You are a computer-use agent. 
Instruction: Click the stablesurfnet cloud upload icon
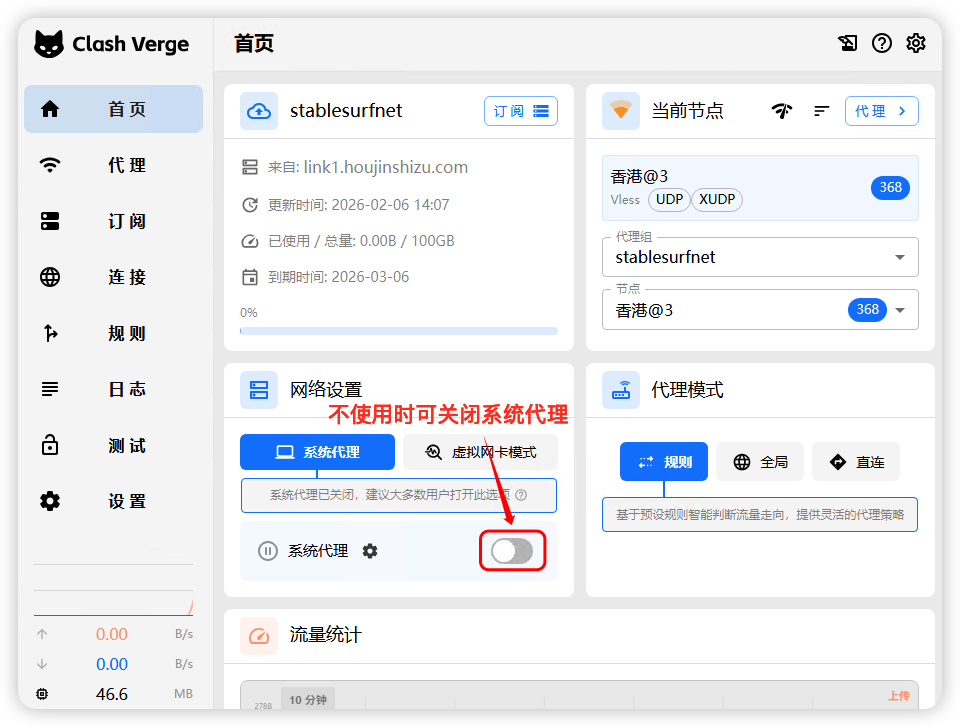[259, 111]
